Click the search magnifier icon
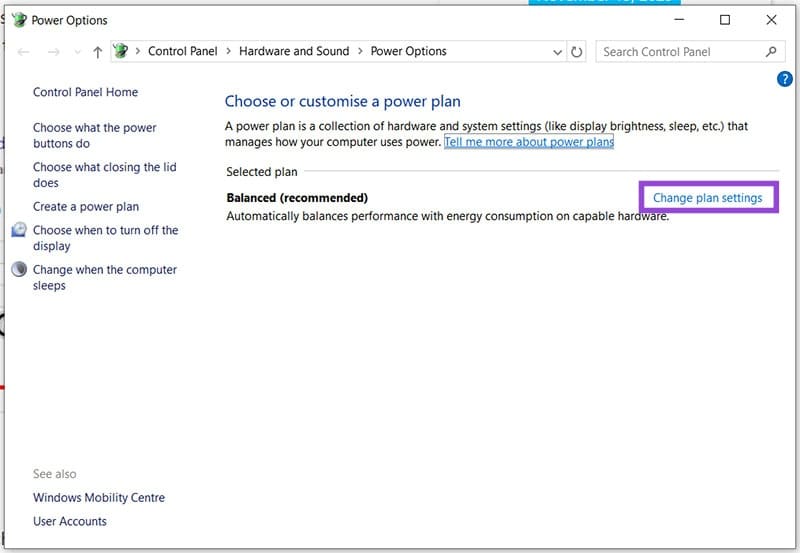Viewport: 800px width, 553px height. pyautogui.click(x=771, y=52)
